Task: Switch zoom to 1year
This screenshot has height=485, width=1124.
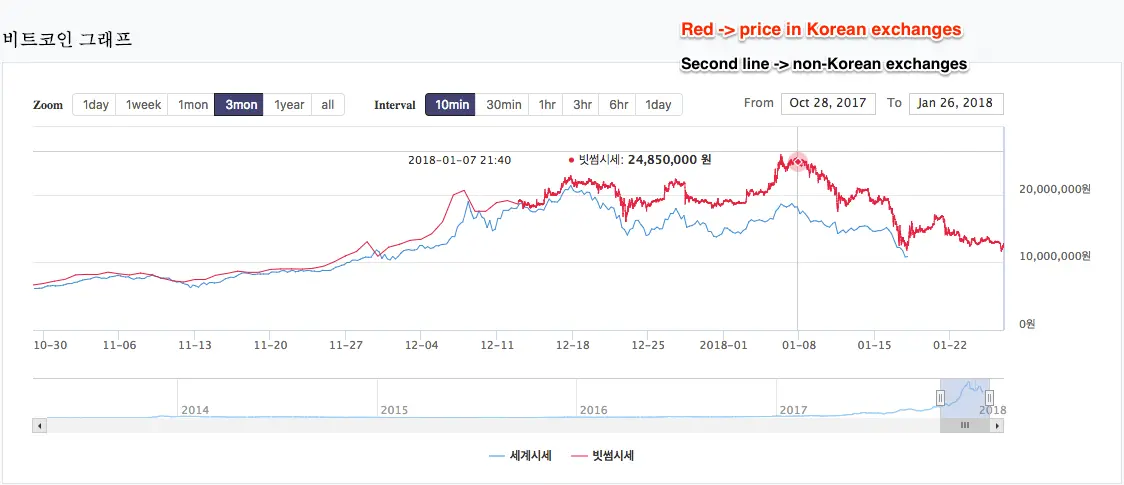Action: pos(288,105)
